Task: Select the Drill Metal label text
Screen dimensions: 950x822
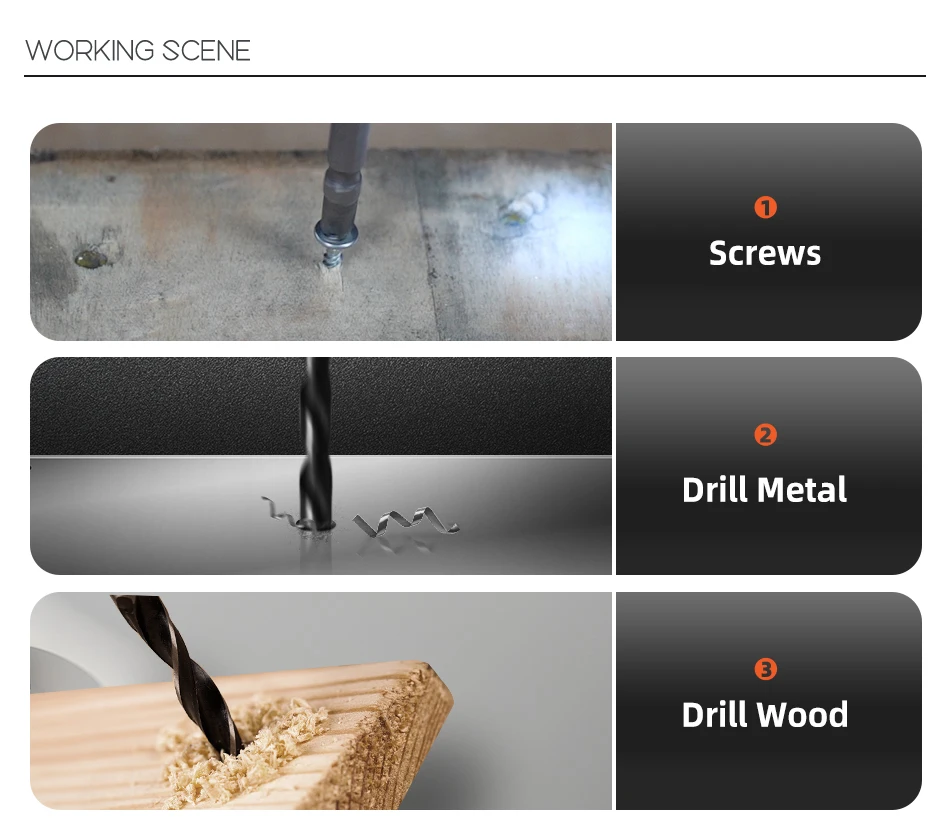Action: (765, 489)
